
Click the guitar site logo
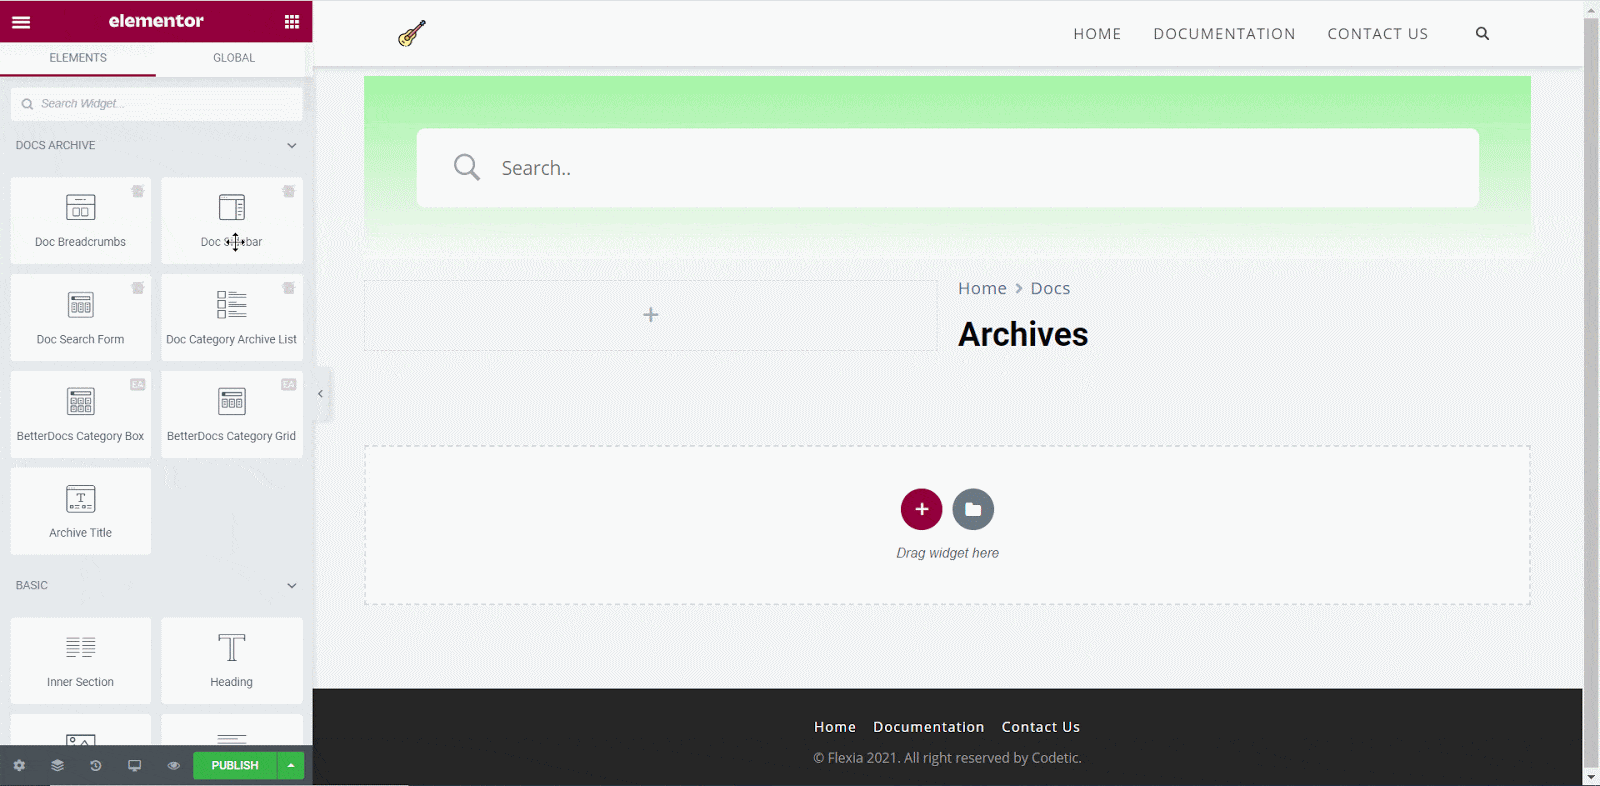(412, 34)
